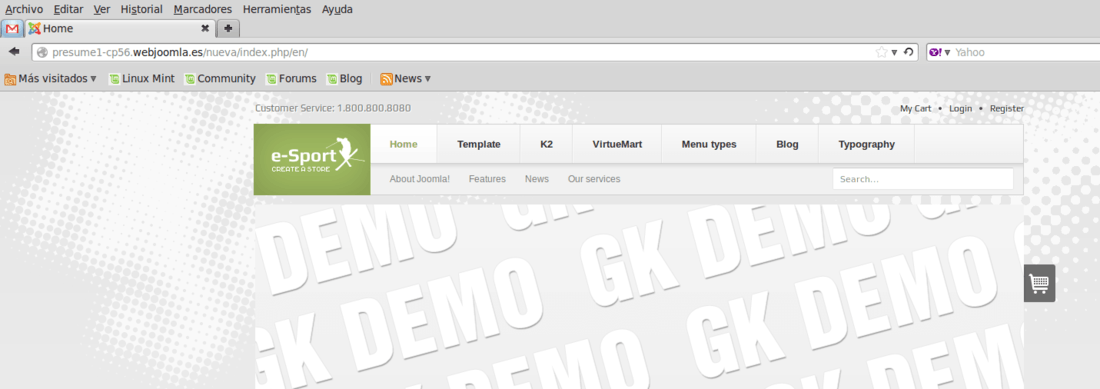
Task: Click the e-Sport logo
Action: [x=312, y=160]
